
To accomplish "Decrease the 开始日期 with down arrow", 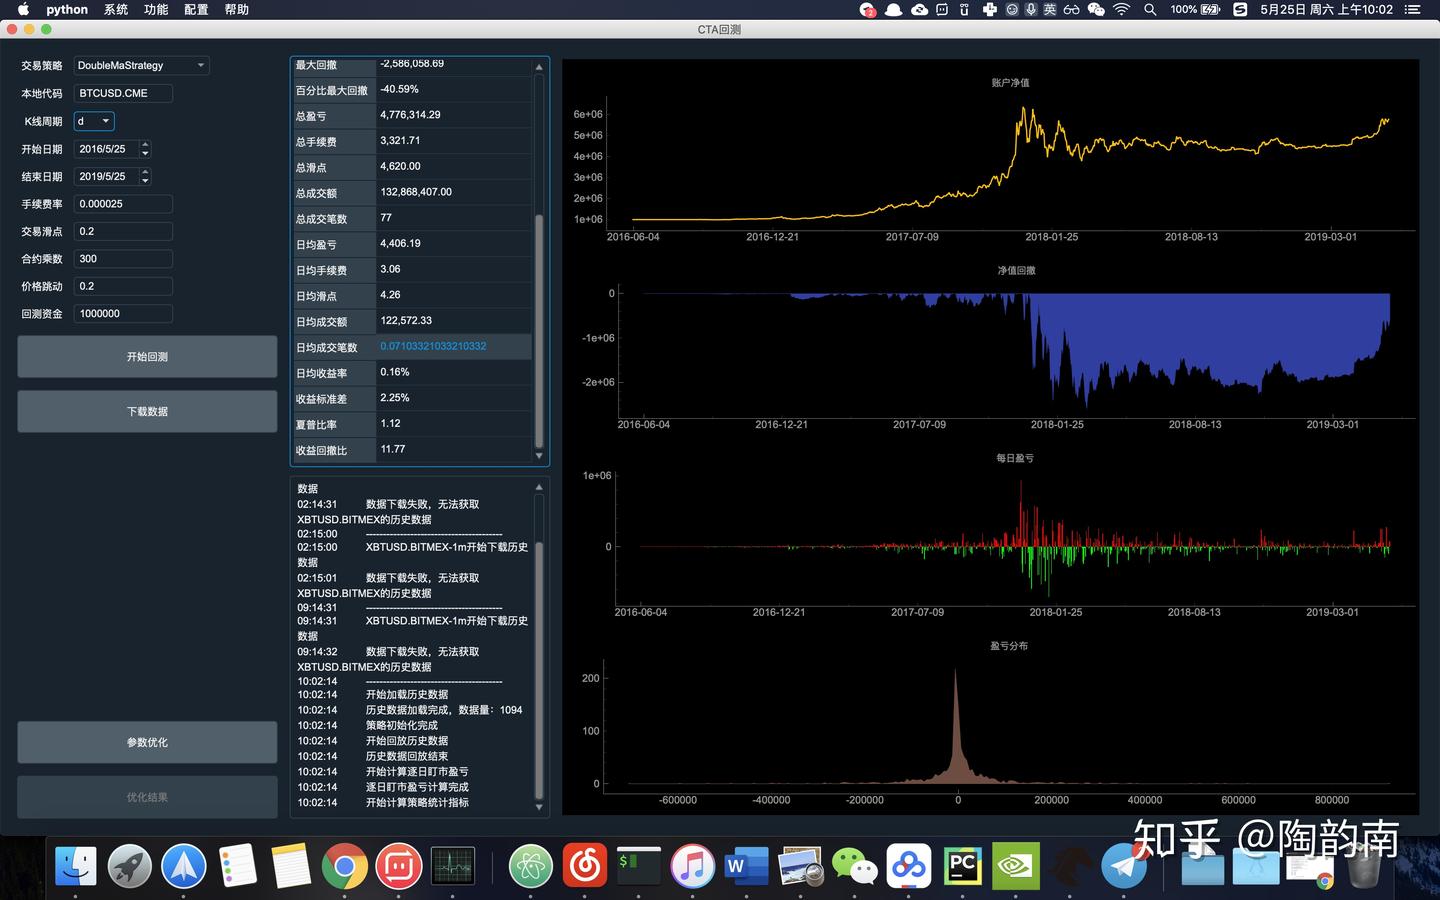I will pos(145,153).
